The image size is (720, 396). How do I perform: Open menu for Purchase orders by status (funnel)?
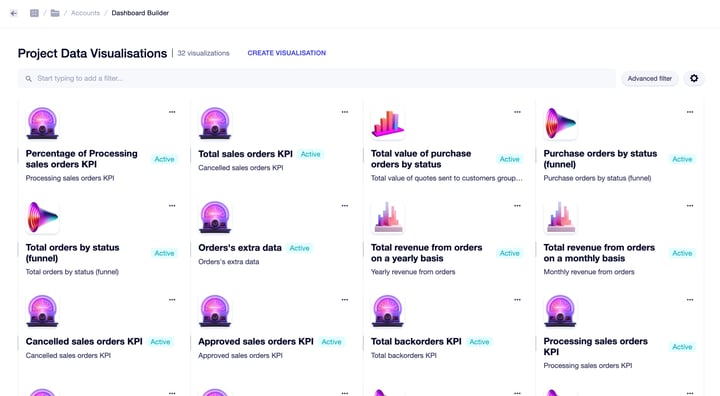tap(690, 112)
